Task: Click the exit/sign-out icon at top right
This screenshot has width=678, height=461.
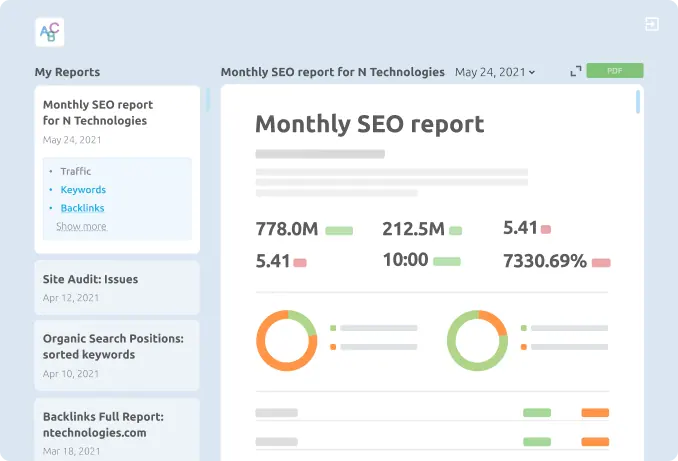Action: pos(652,24)
